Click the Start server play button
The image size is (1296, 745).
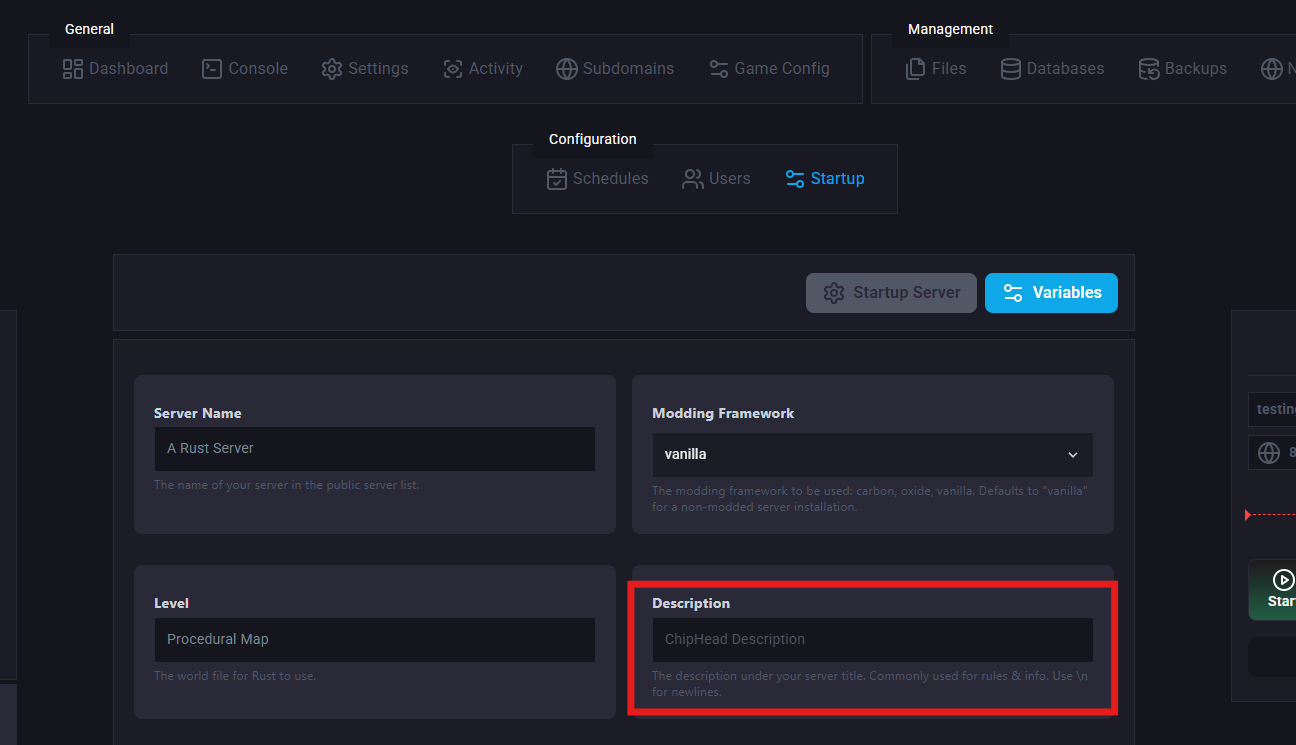[x=1274, y=590]
